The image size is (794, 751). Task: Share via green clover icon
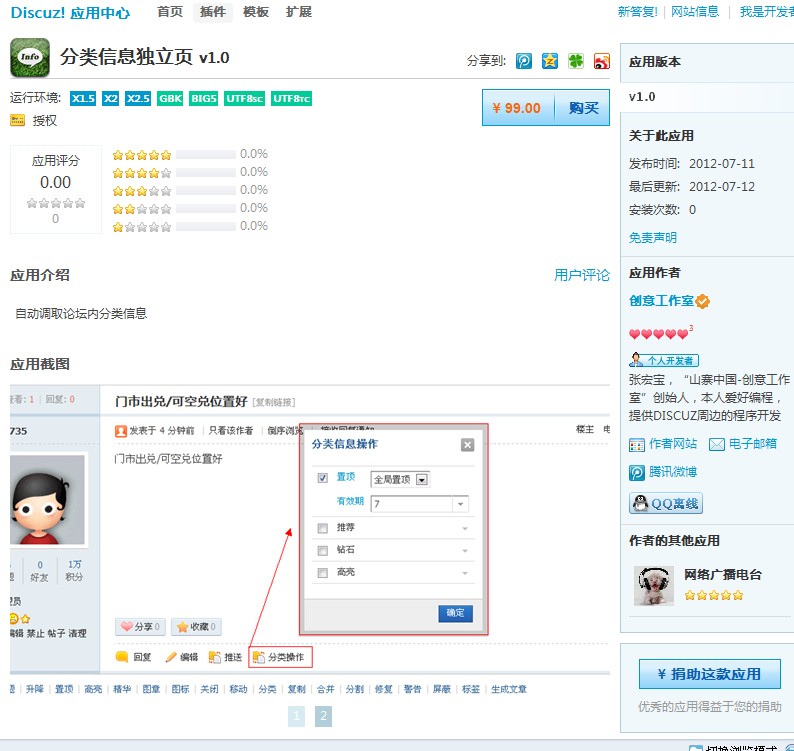coord(576,61)
